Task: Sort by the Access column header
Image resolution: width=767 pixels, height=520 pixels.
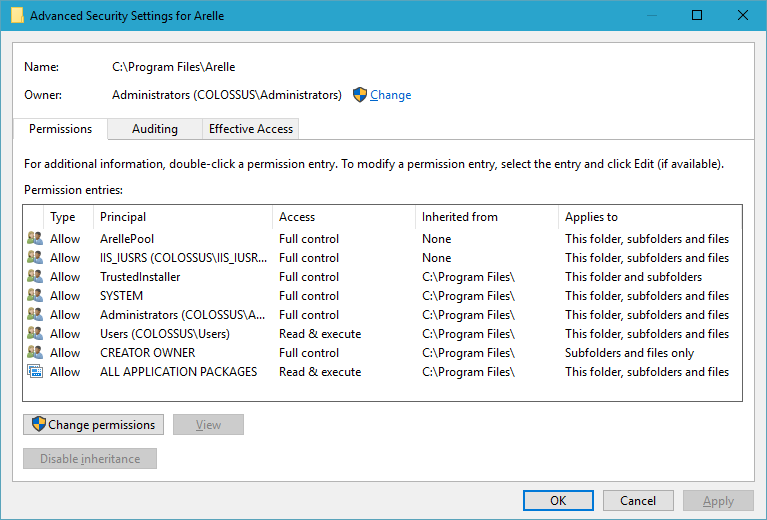Action: pos(343,217)
